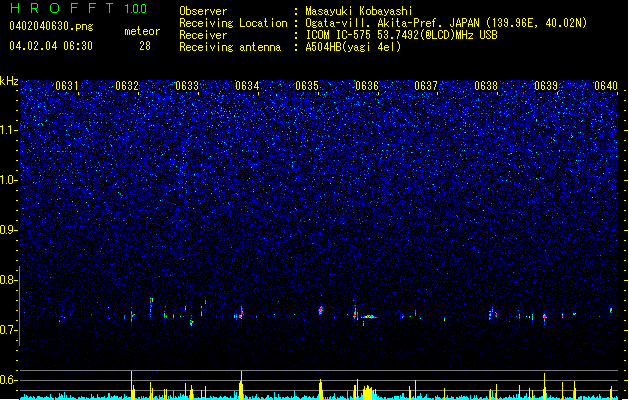Select observer name Masayuki Kobayashi
This screenshot has height=400, width=629.
coord(359,11)
